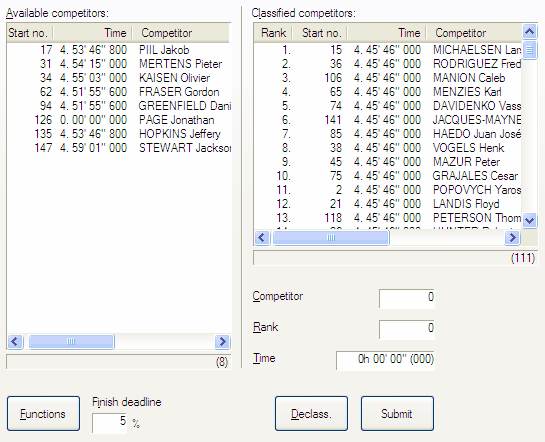Select available competitor KAISEN Olivier
This screenshot has width=545, height=442.
click(x=118, y=78)
